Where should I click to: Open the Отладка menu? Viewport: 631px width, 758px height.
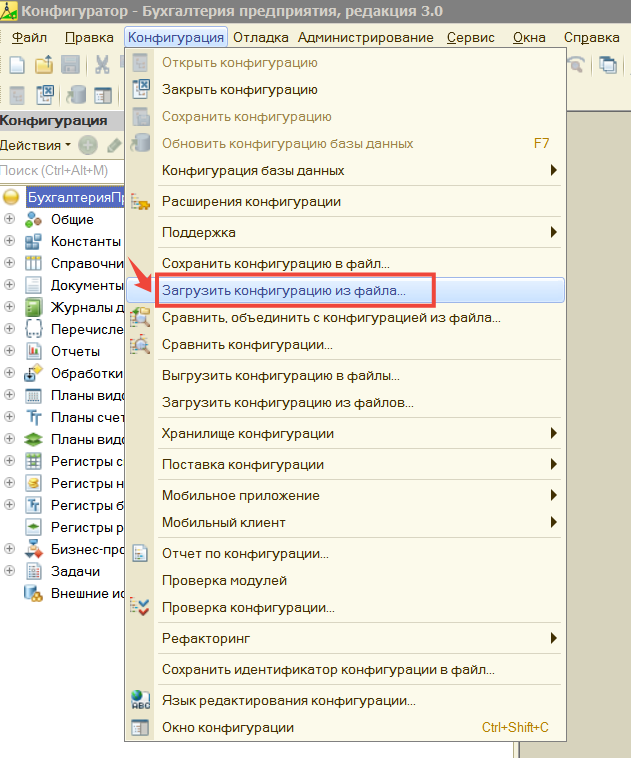click(261, 37)
